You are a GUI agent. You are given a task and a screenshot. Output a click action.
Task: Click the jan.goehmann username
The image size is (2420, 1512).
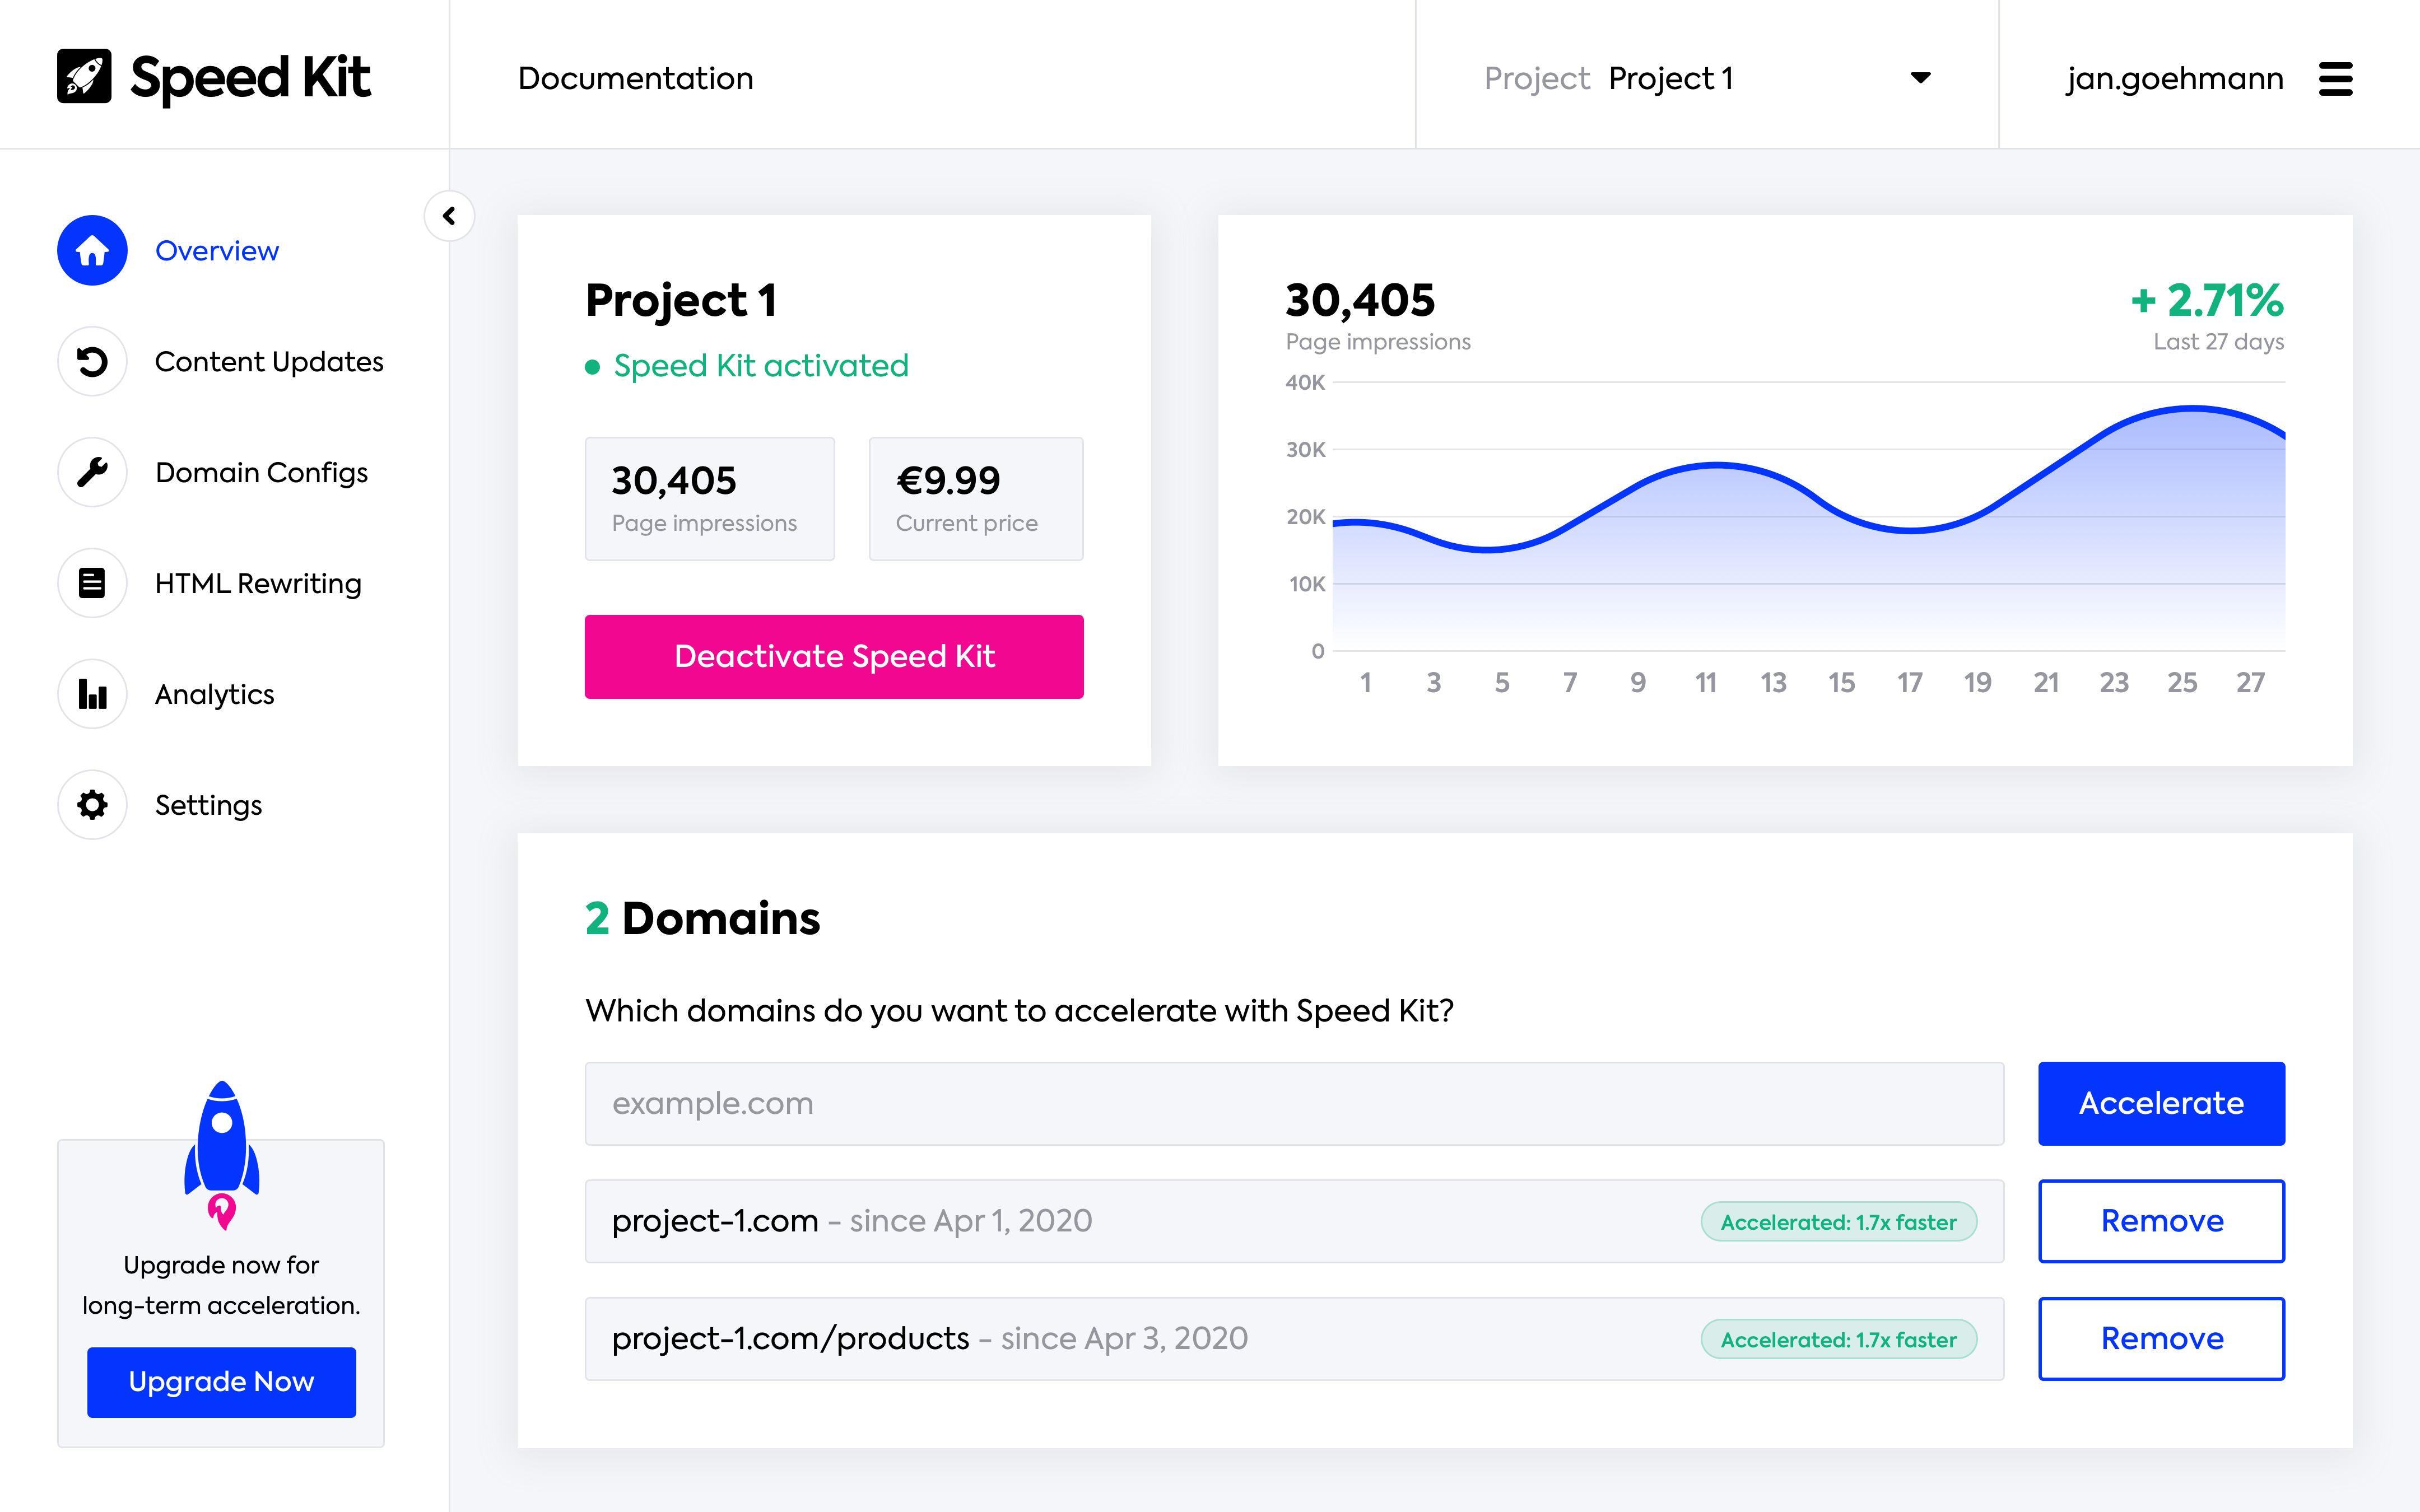coord(2174,78)
